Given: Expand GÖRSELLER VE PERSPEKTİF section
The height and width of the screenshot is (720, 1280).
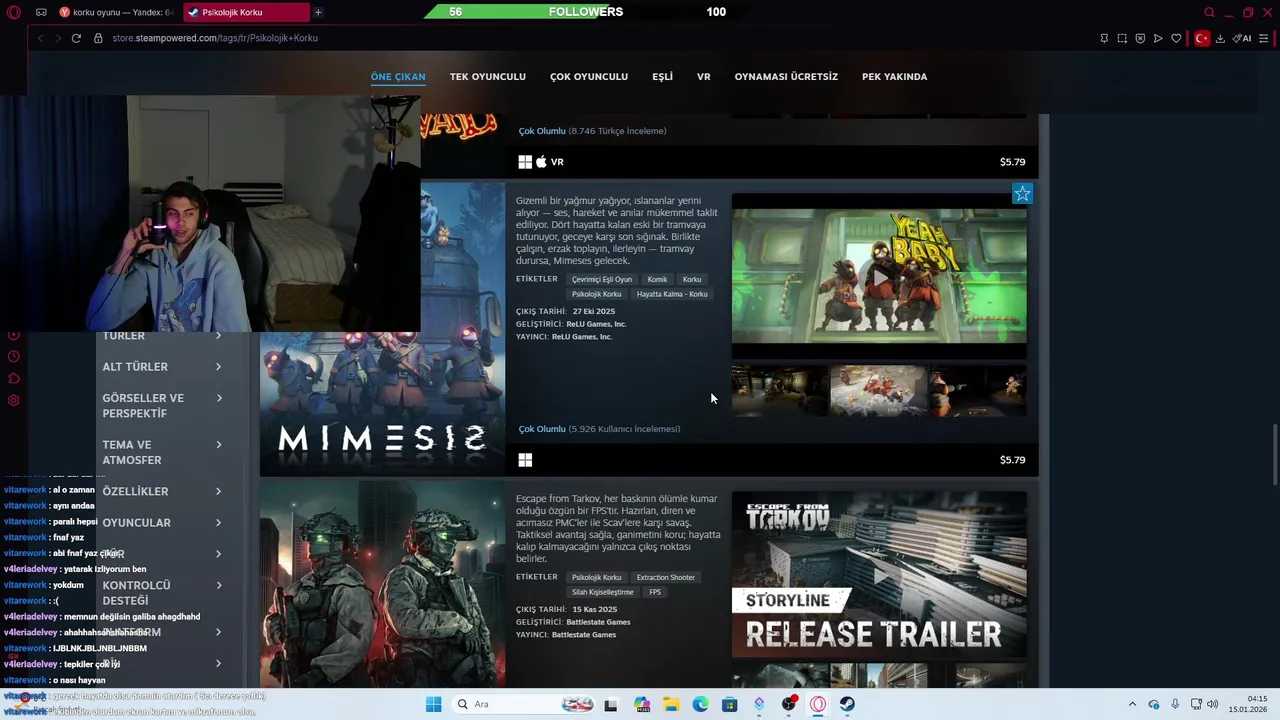Looking at the screenshot, I should coord(162,405).
